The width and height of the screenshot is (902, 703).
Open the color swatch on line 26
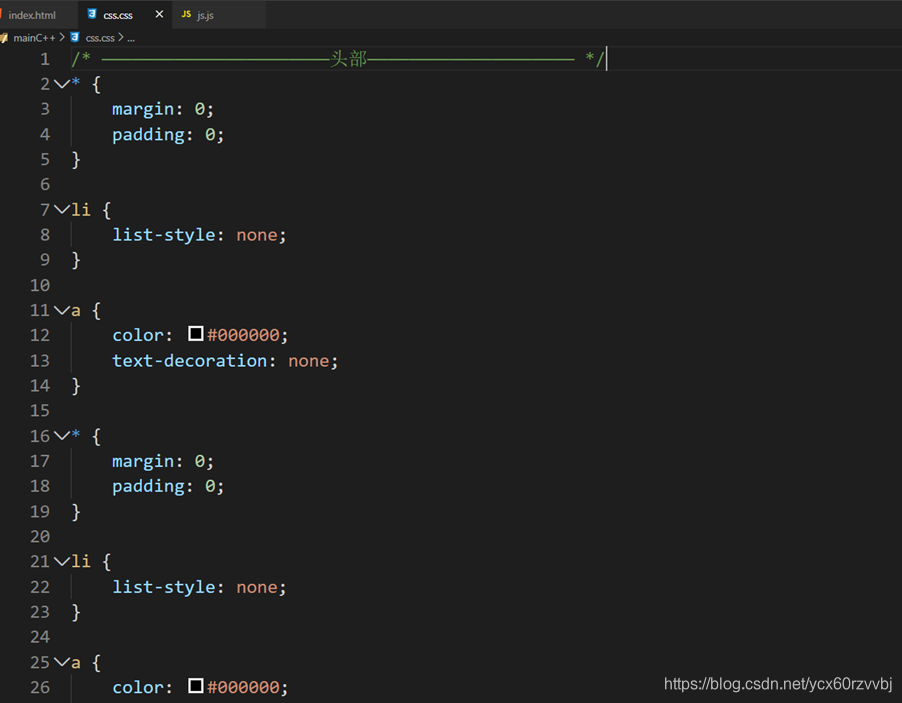(196, 687)
